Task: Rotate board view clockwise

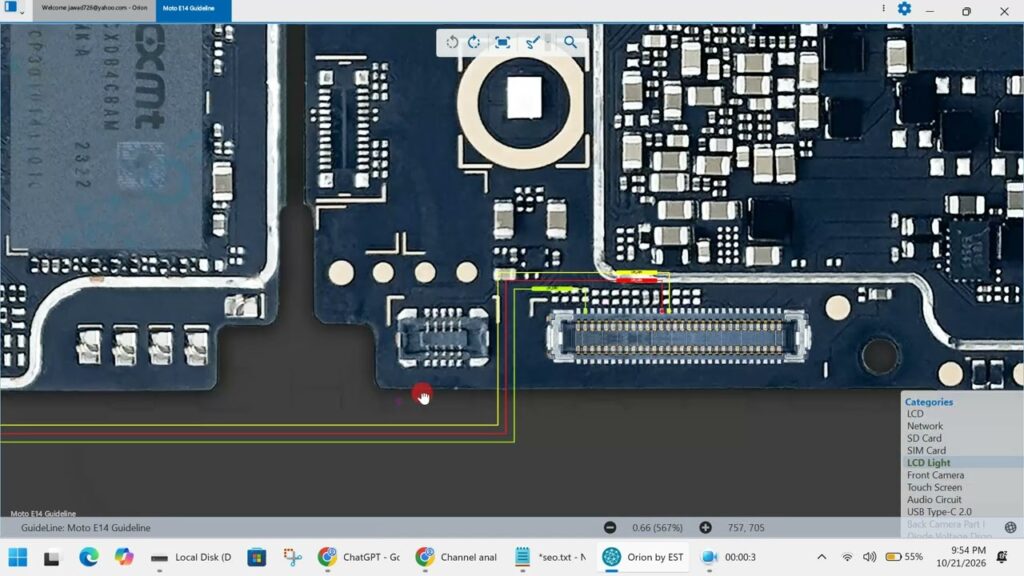Action: [x=474, y=42]
